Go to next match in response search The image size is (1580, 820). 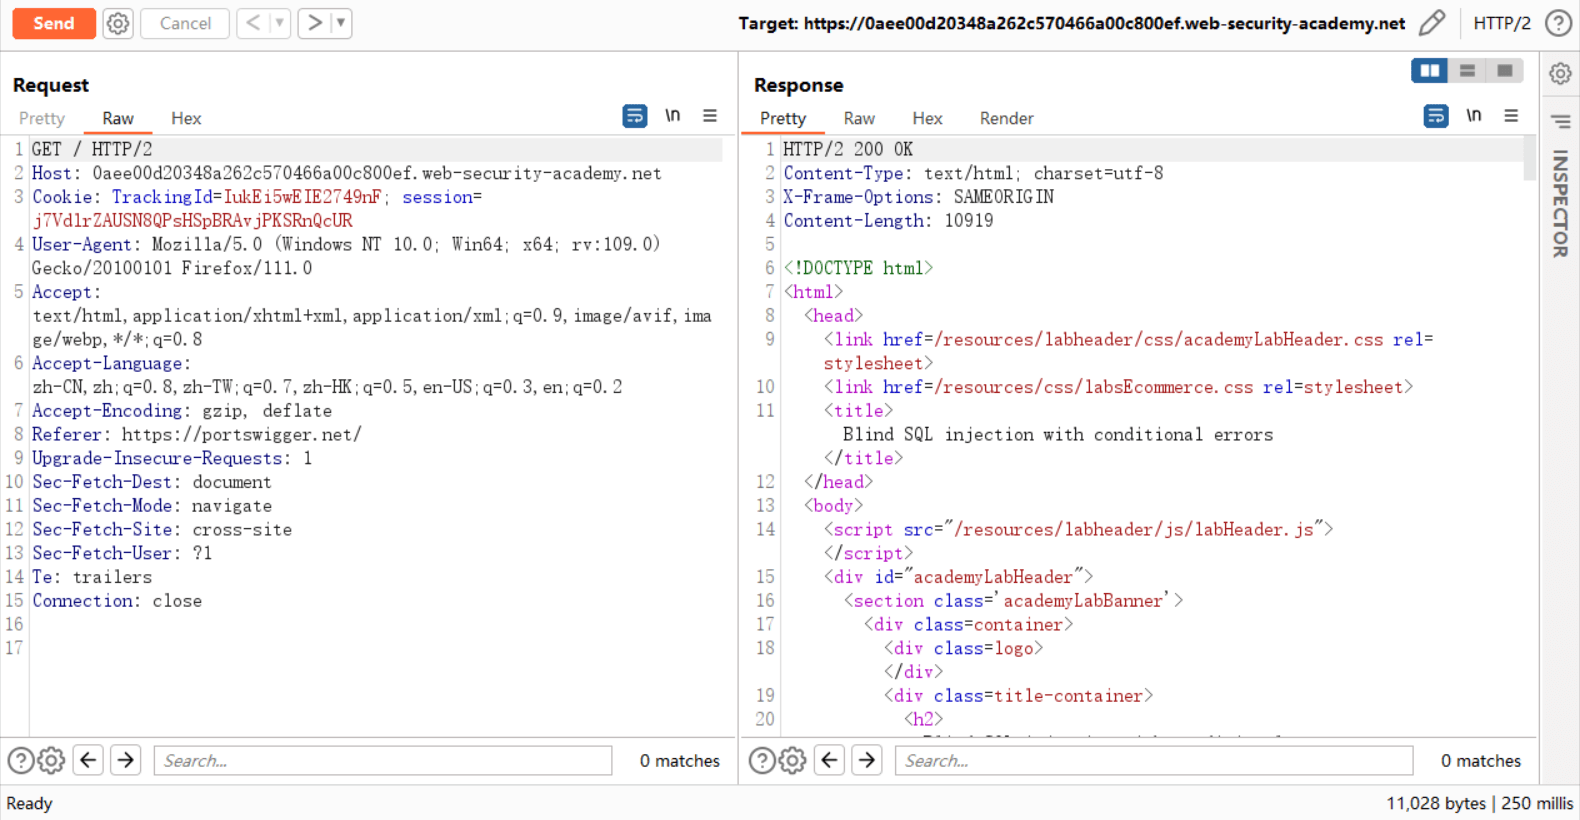click(867, 761)
